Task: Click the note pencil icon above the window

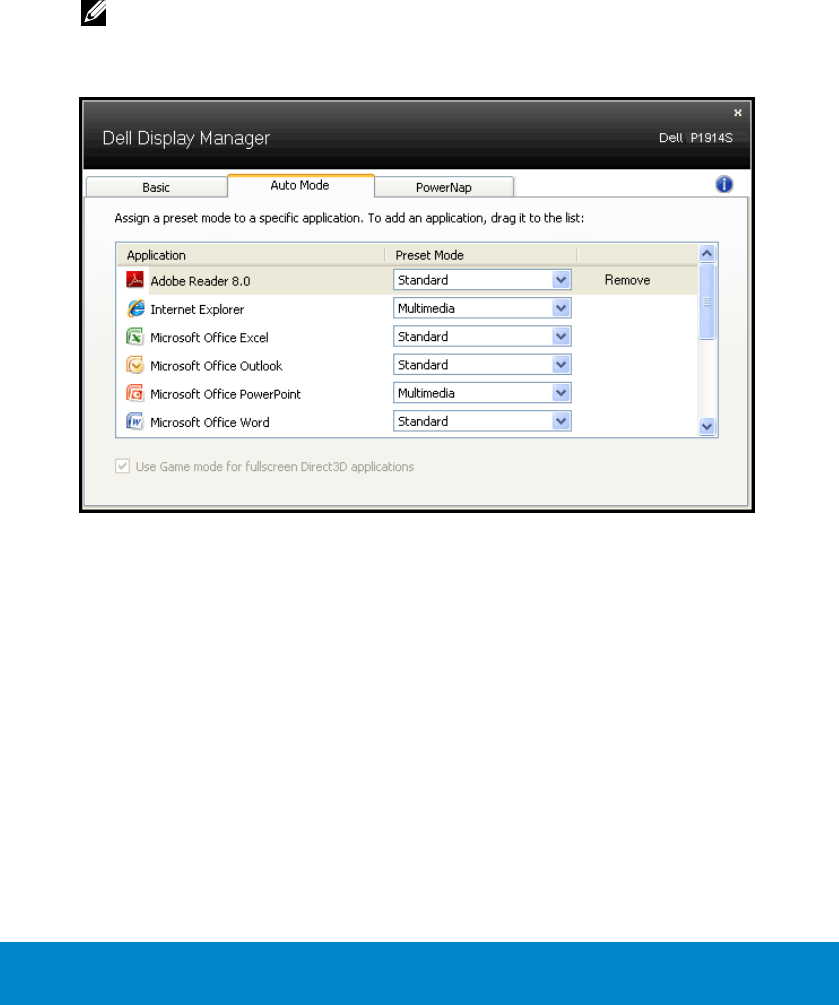Action: click(x=94, y=12)
